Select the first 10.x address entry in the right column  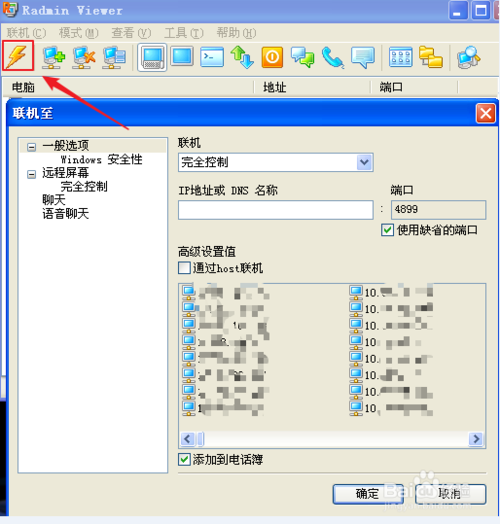(391, 292)
